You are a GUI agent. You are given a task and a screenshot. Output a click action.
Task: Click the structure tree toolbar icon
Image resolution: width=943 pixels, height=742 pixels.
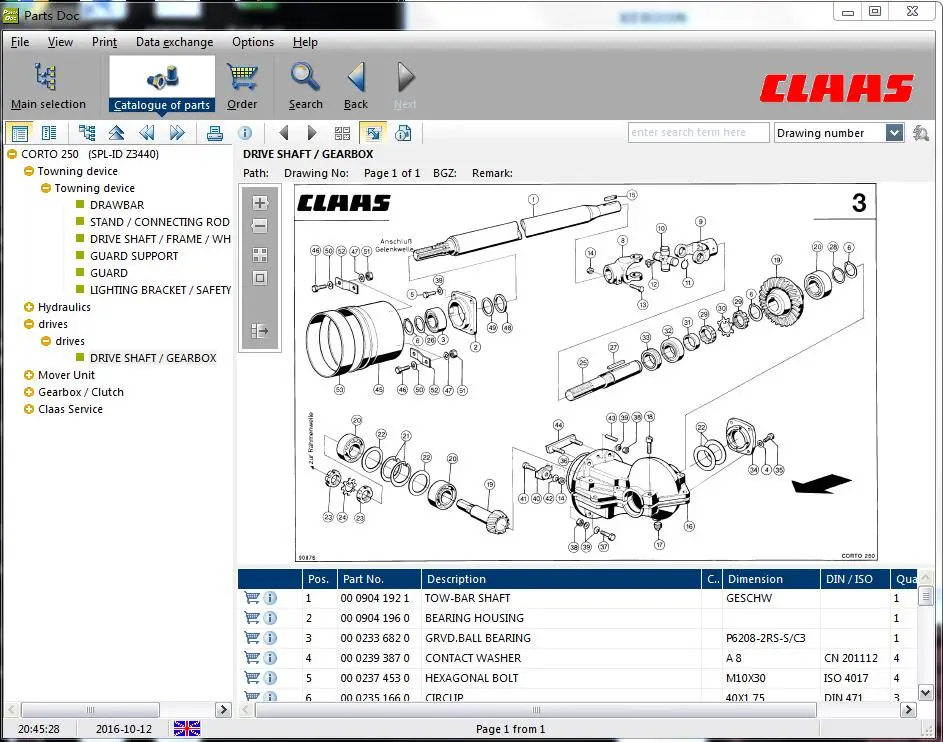(87, 133)
